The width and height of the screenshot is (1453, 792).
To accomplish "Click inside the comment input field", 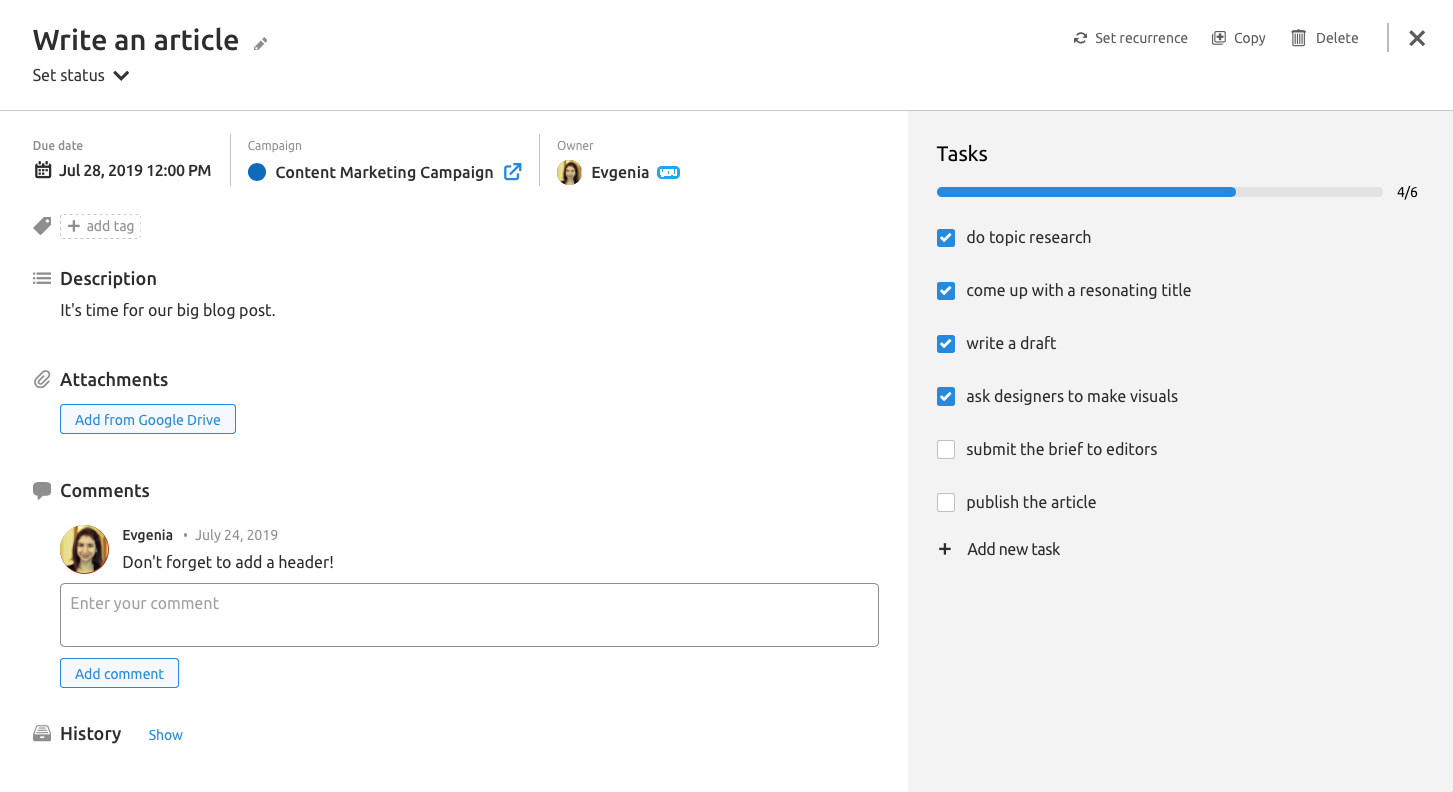I will coord(469,614).
